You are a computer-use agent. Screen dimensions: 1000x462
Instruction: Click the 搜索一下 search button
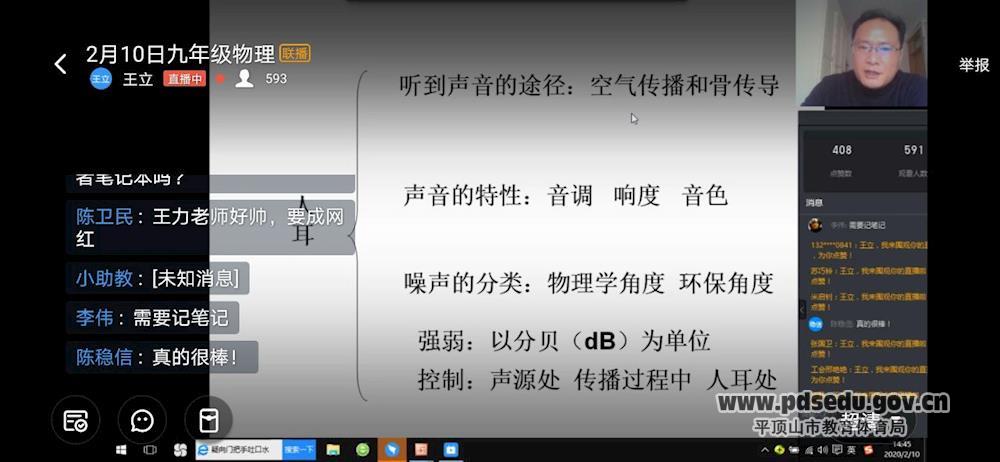tap(299, 450)
